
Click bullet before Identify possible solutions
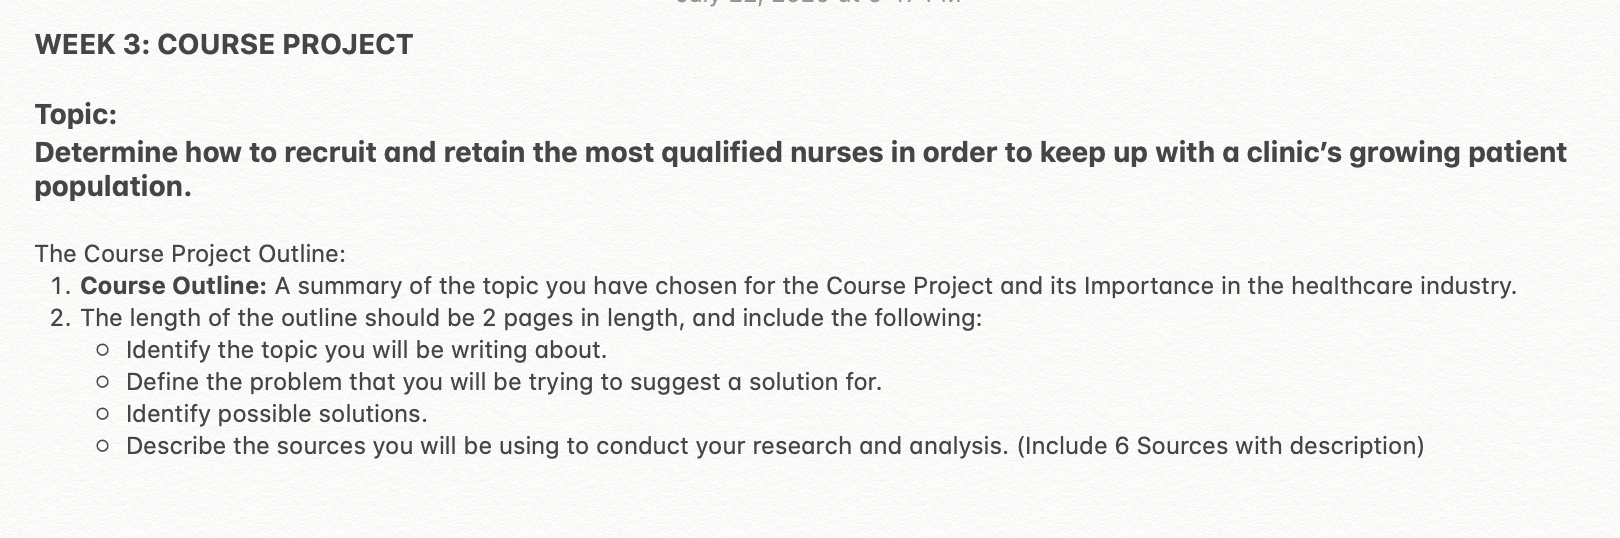(102, 415)
